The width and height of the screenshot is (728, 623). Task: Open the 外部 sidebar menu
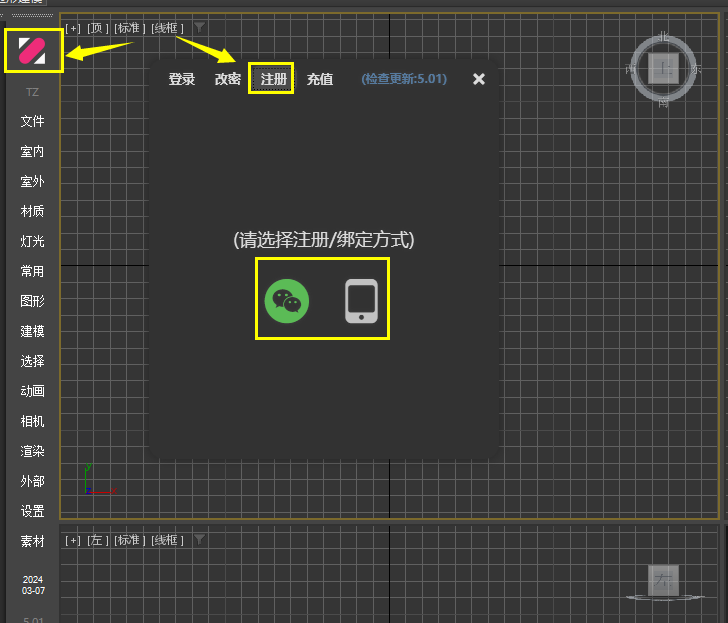tap(32, 481)
